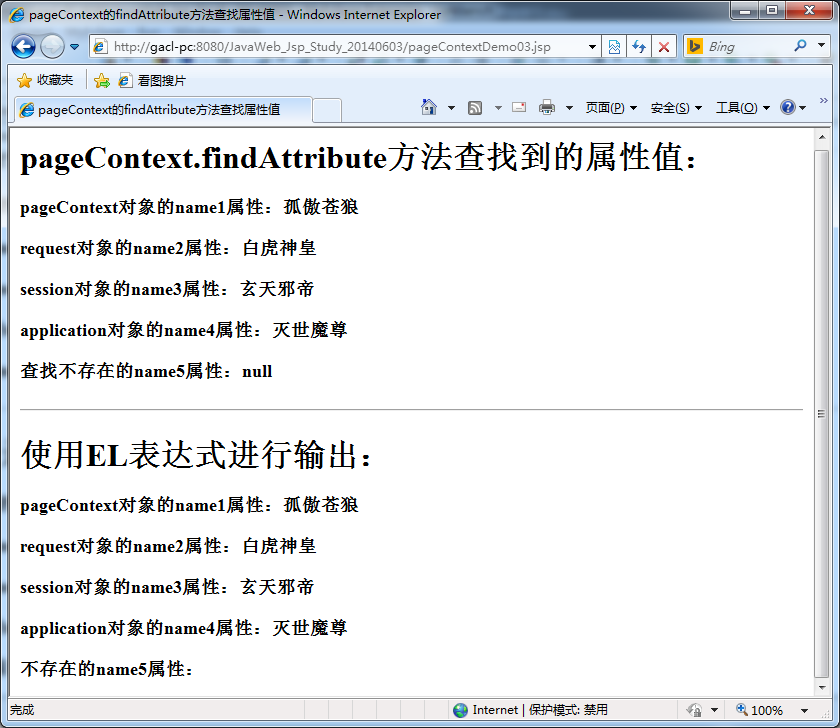Click the 使用EL表达式进行输出 heading
This screenshot has width=840, height=728.
tap(196, 455)
